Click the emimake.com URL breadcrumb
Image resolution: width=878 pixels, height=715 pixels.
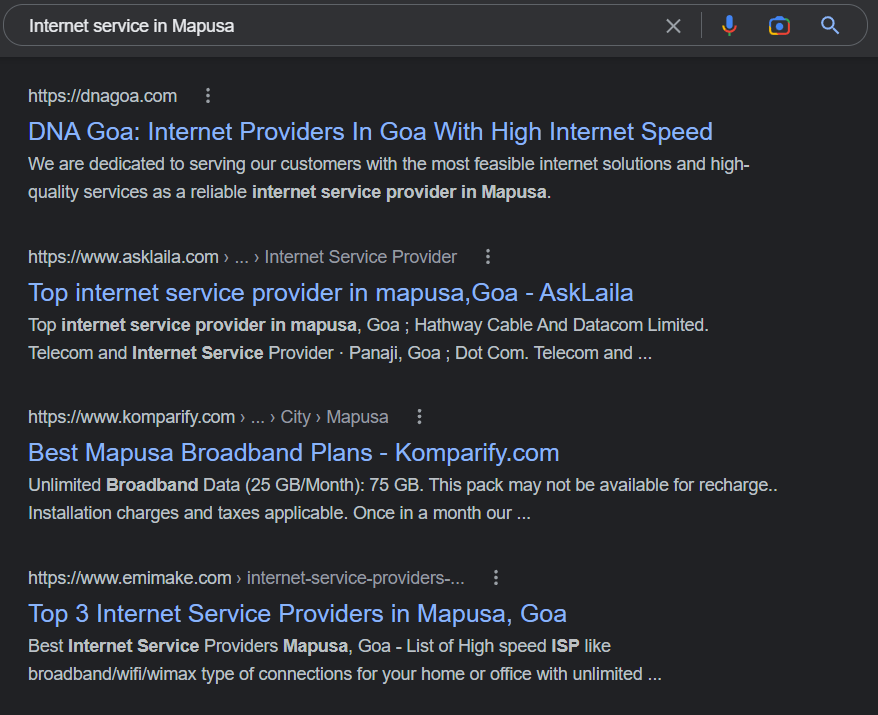pyautogui.click(x=129, y=578)
